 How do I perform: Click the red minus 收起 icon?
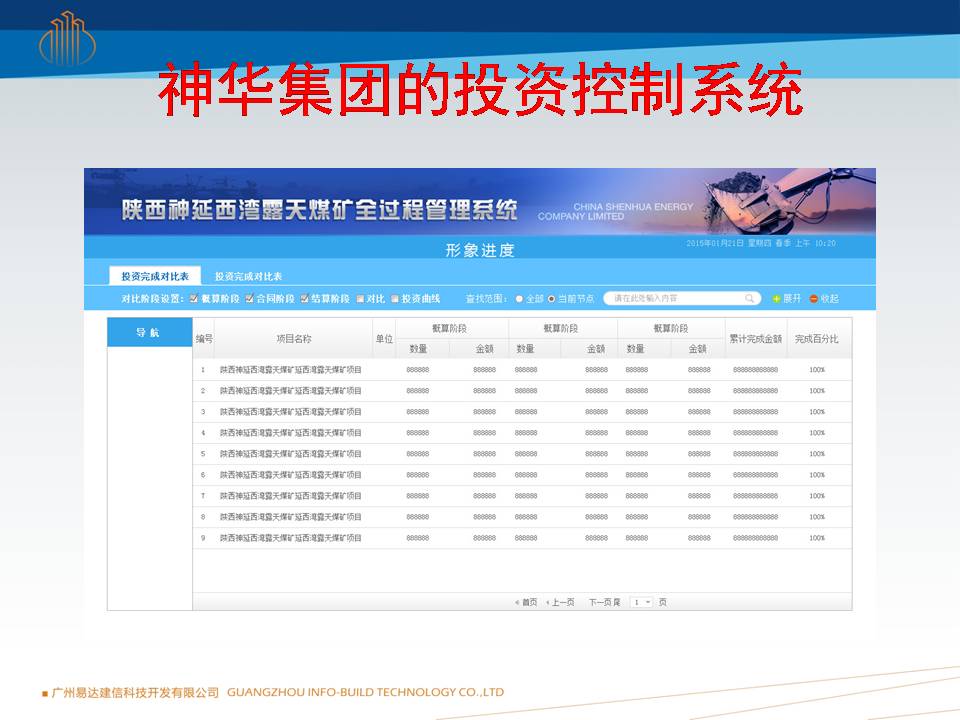coord(814,299)
